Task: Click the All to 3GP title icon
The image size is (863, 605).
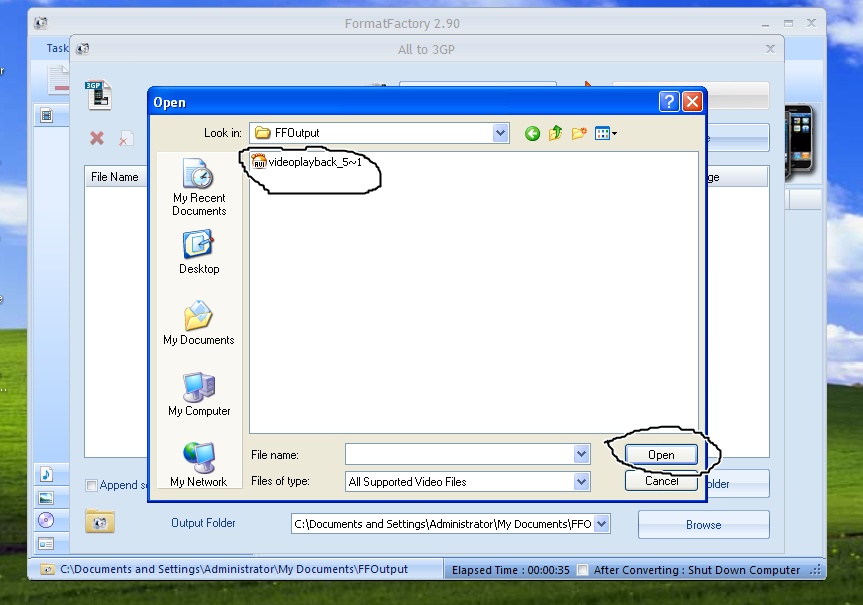Action: (83, 49)
